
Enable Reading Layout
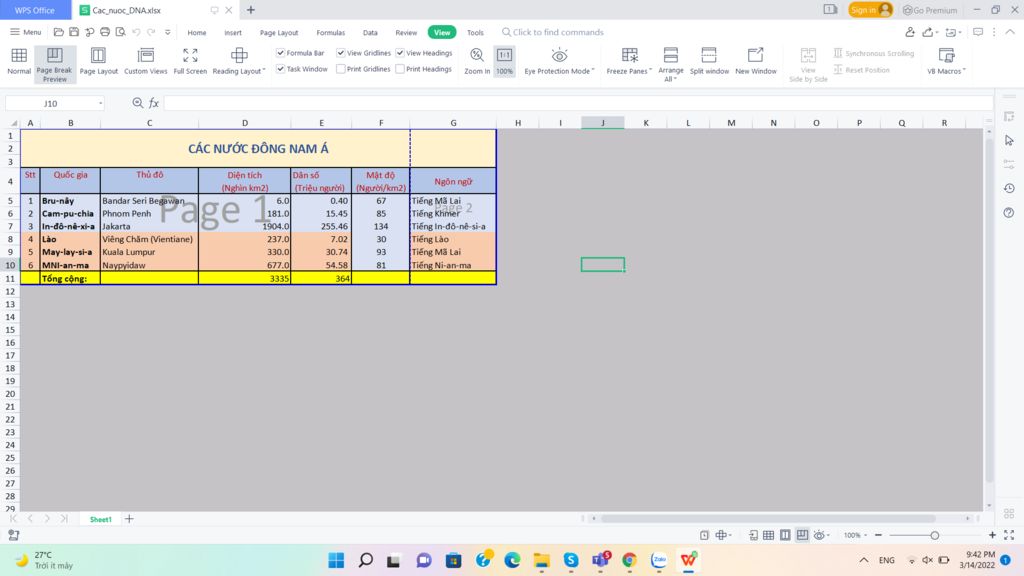pos(238,62)
